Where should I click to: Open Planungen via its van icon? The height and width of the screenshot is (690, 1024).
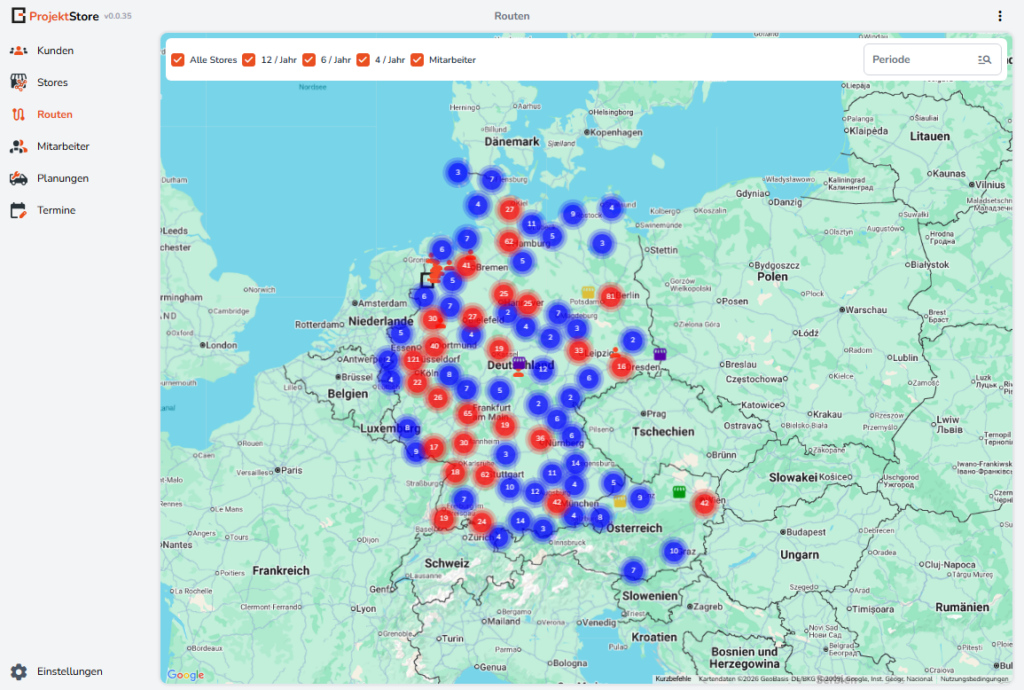(19, 178)
